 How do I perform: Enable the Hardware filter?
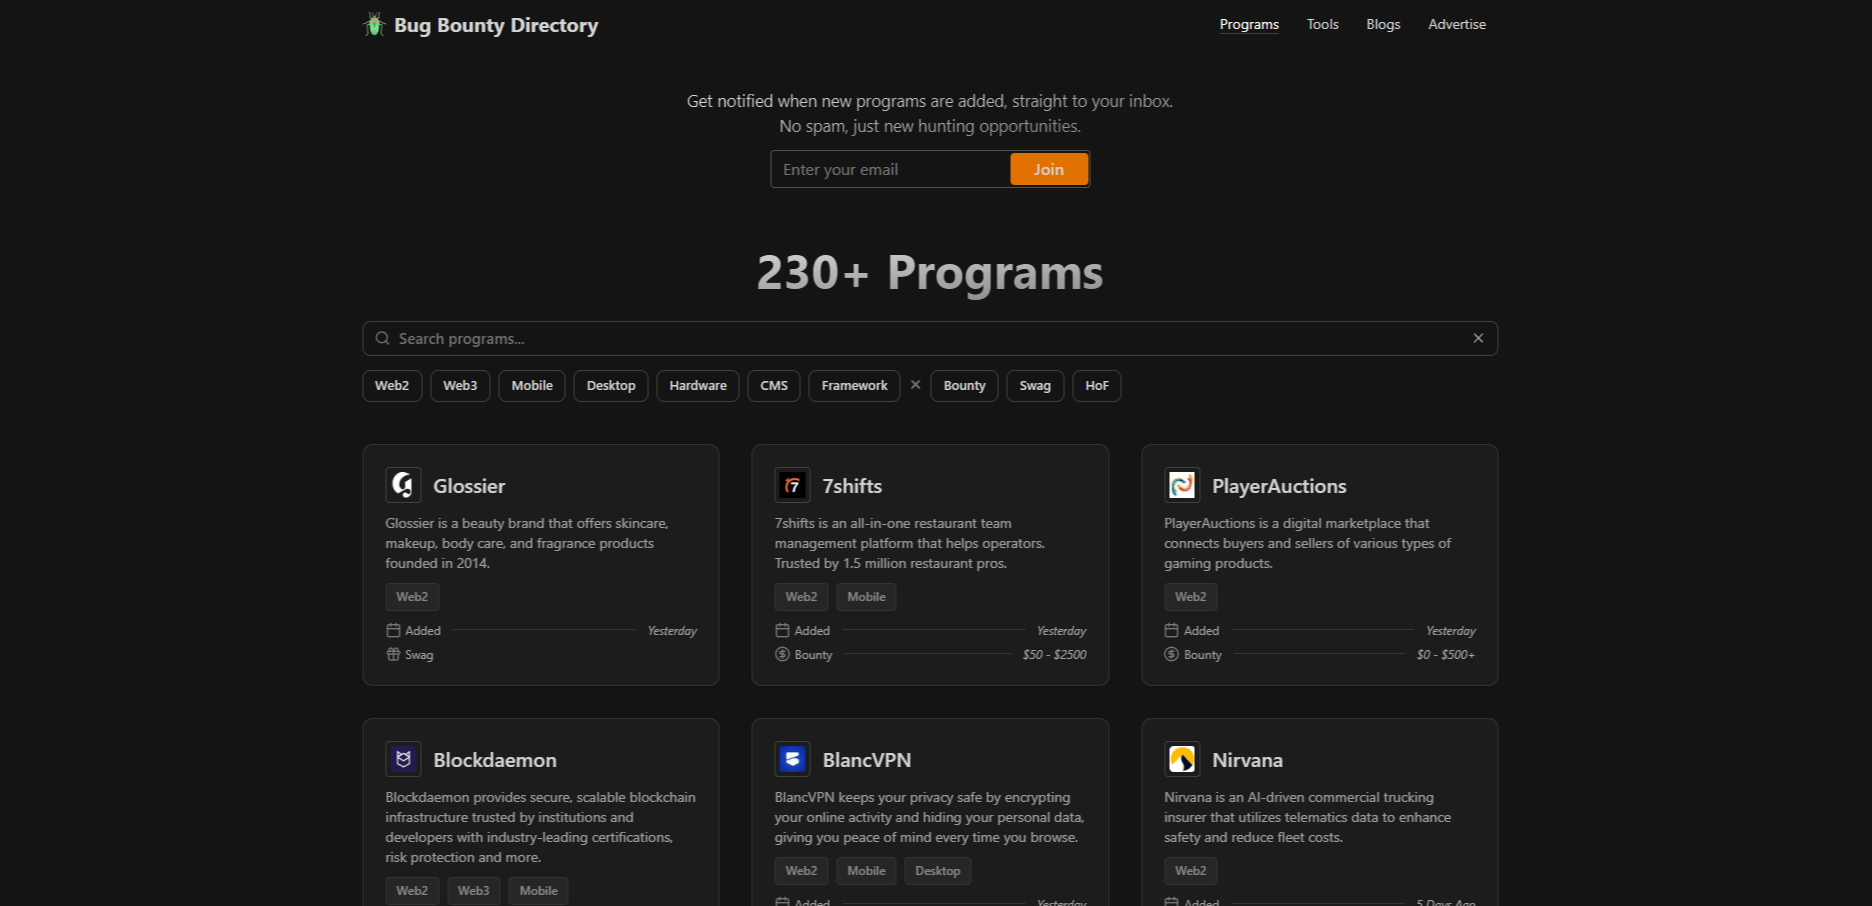point(697,385)
